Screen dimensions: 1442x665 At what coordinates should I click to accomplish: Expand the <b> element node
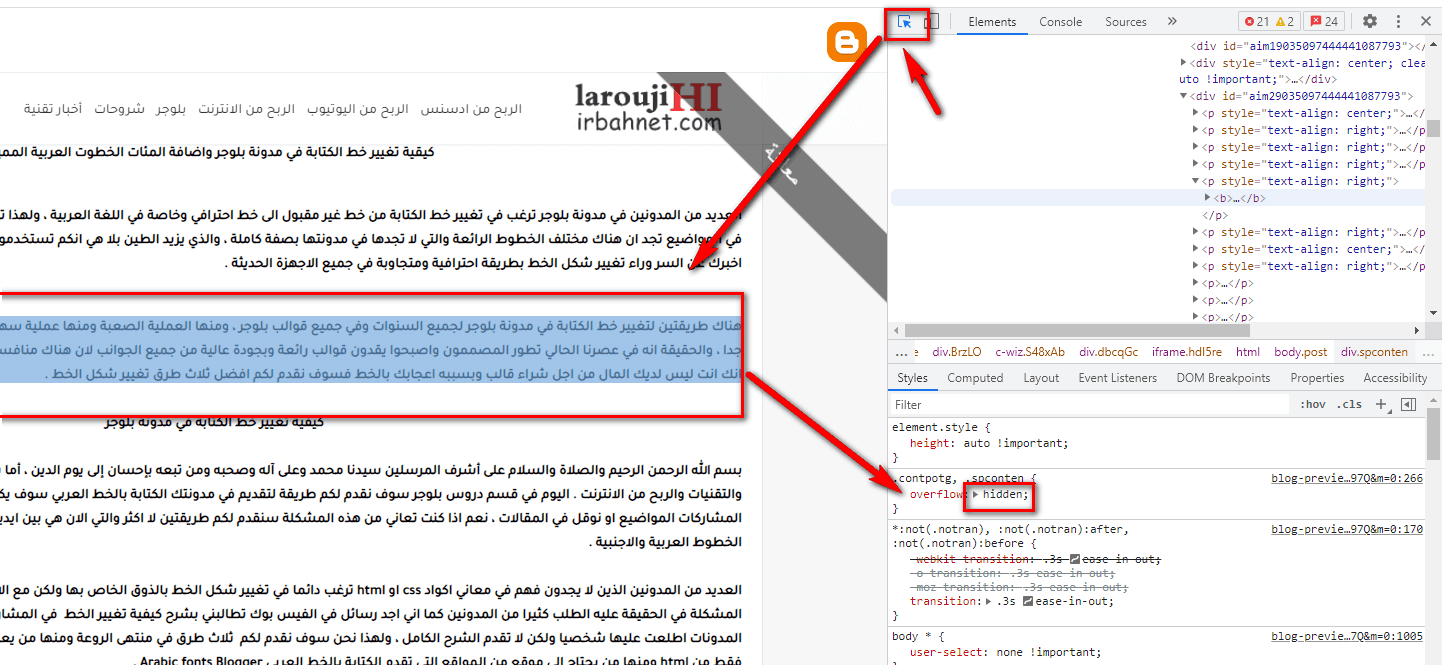click(x=1208, y=198)
